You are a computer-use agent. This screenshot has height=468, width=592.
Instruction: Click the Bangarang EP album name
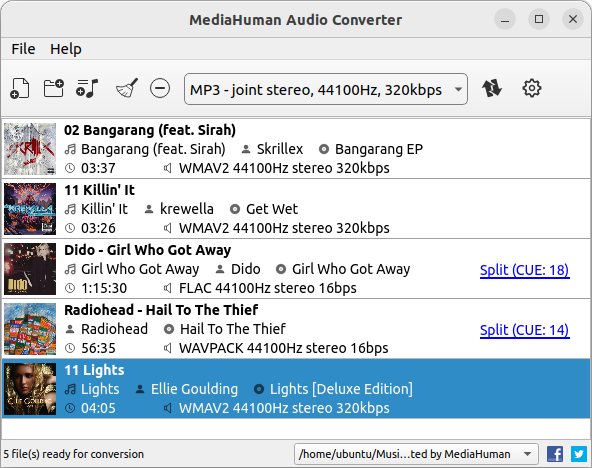click(379, 149)
